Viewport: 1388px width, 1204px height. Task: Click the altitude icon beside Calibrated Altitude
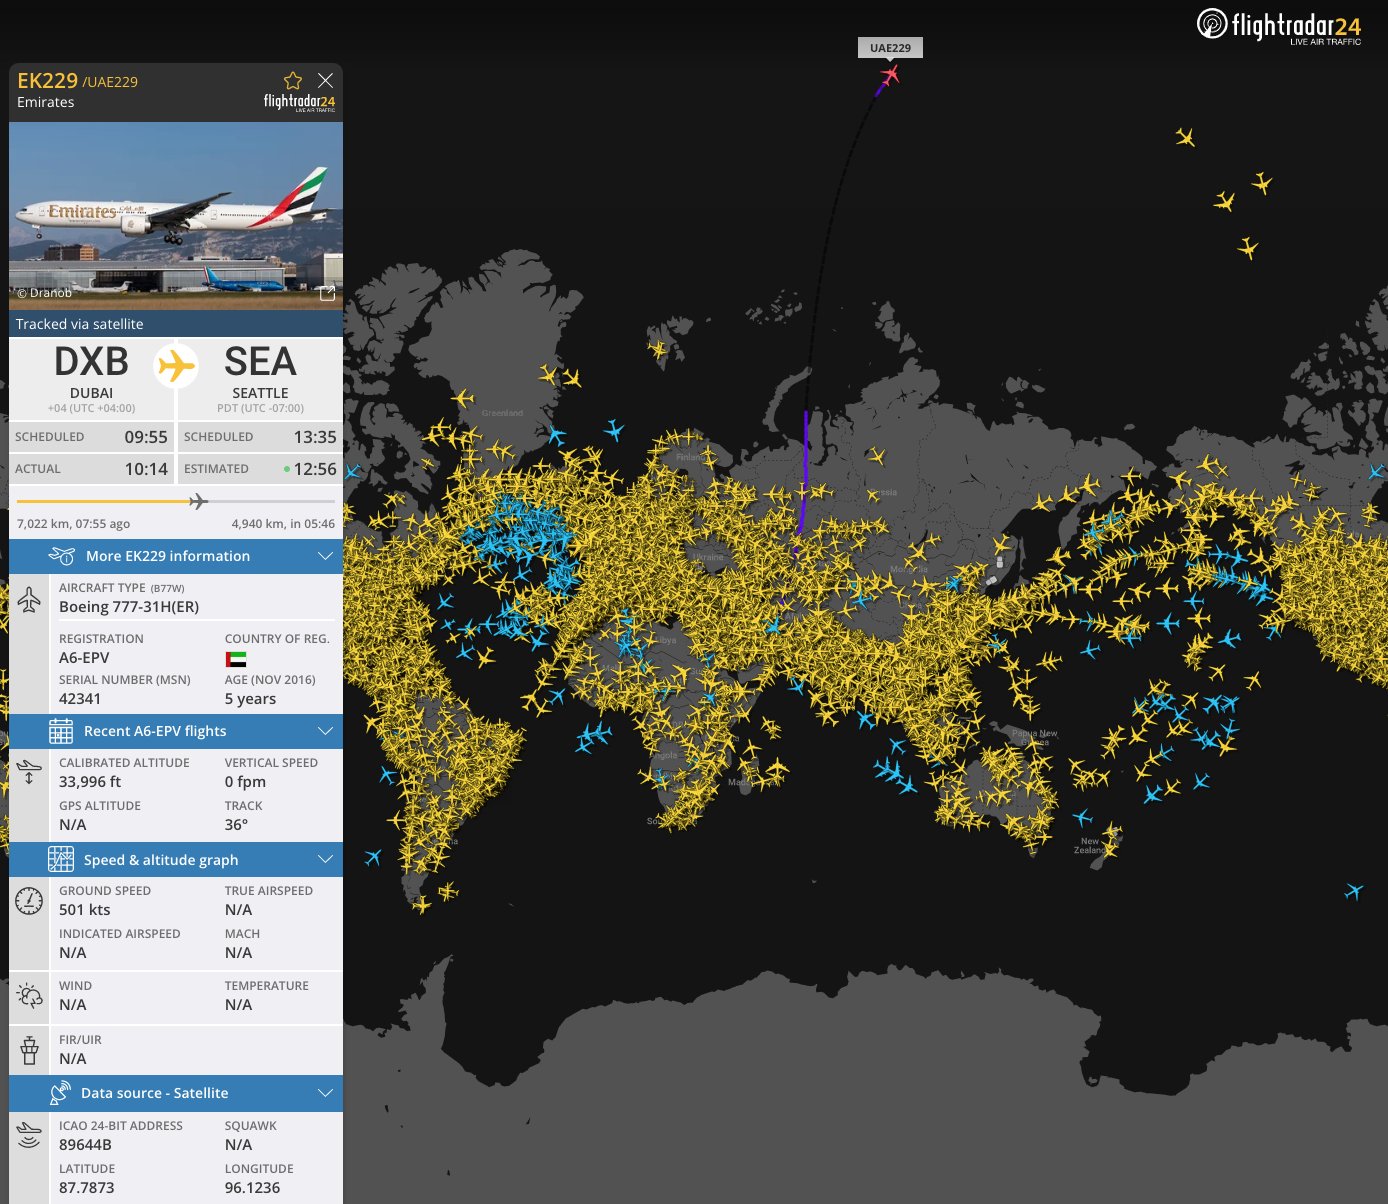(29, 772)
